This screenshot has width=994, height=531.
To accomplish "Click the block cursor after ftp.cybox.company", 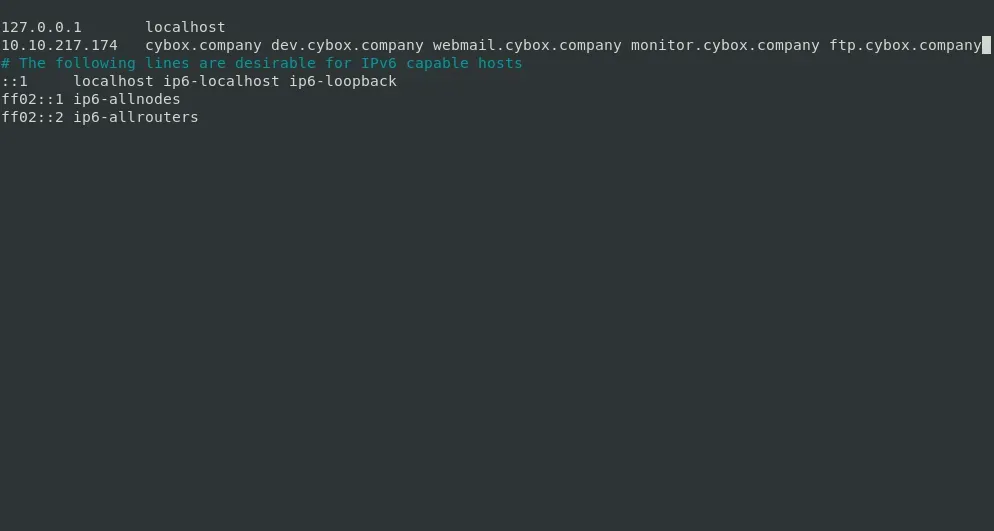I will (986, 45).
